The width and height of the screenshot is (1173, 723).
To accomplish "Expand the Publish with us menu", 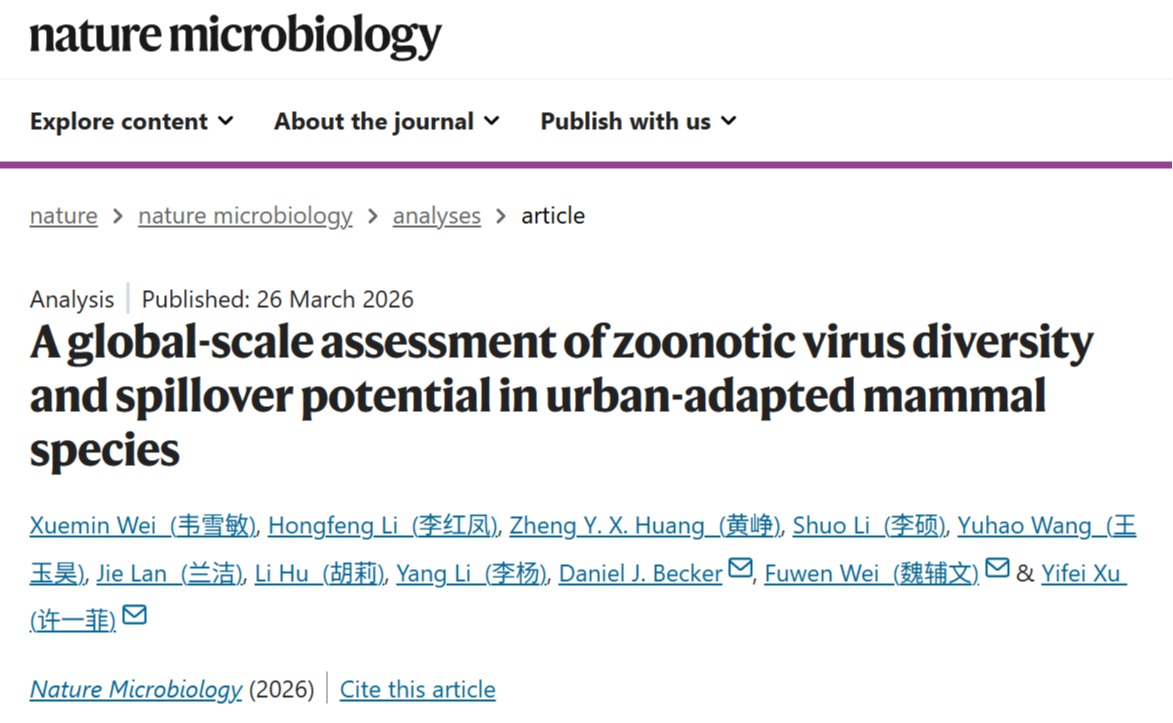I will [638, 121].
